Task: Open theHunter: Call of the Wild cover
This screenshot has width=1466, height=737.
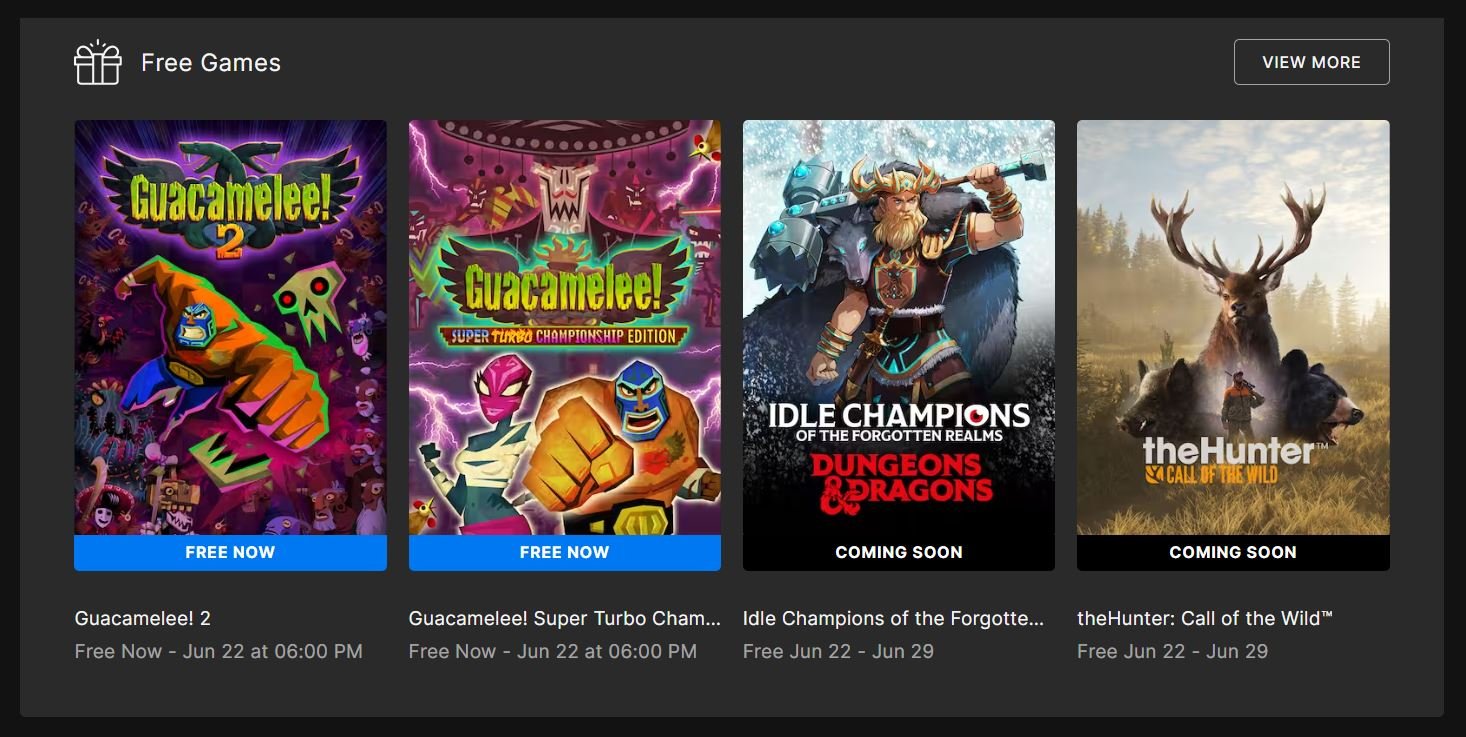Action: 1233,328
